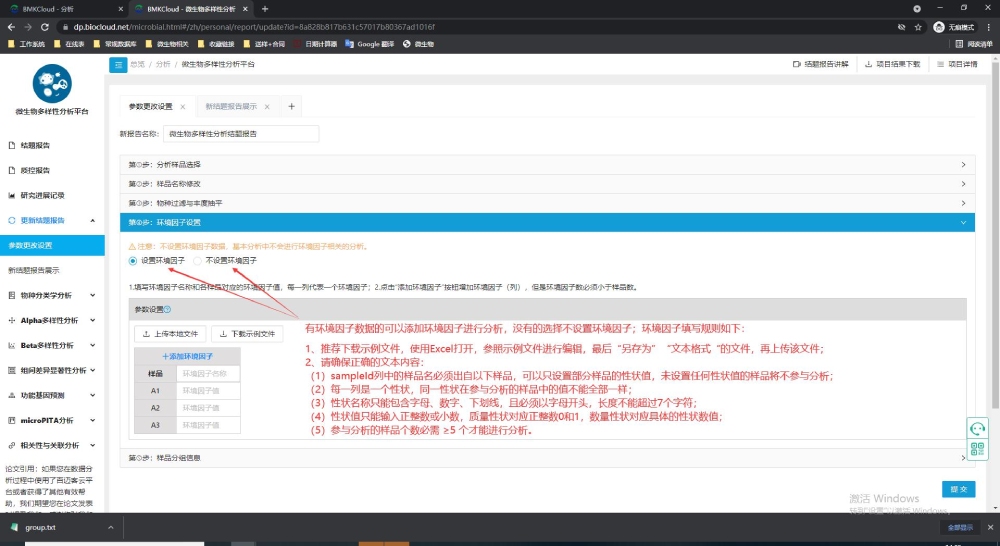This screenshot has width=1000, height=546.
Task: Open the QR code floating icon
Action: 977,449
